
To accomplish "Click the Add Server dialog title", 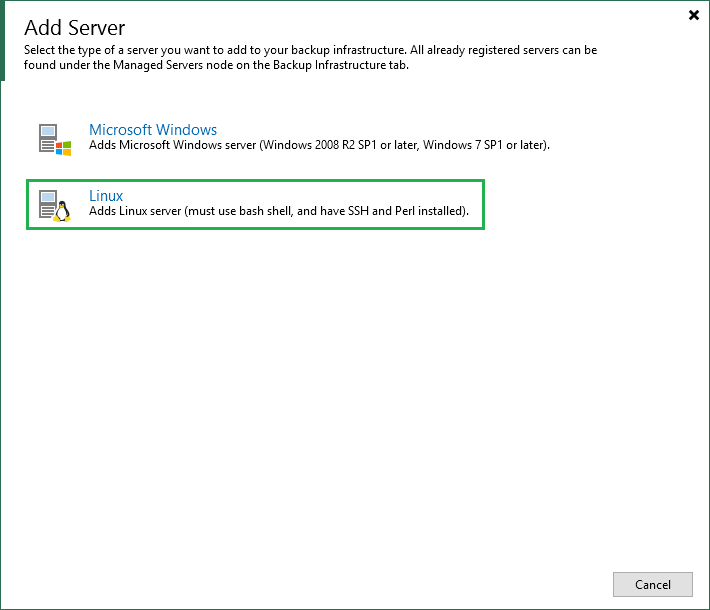I will click(75, 27).
